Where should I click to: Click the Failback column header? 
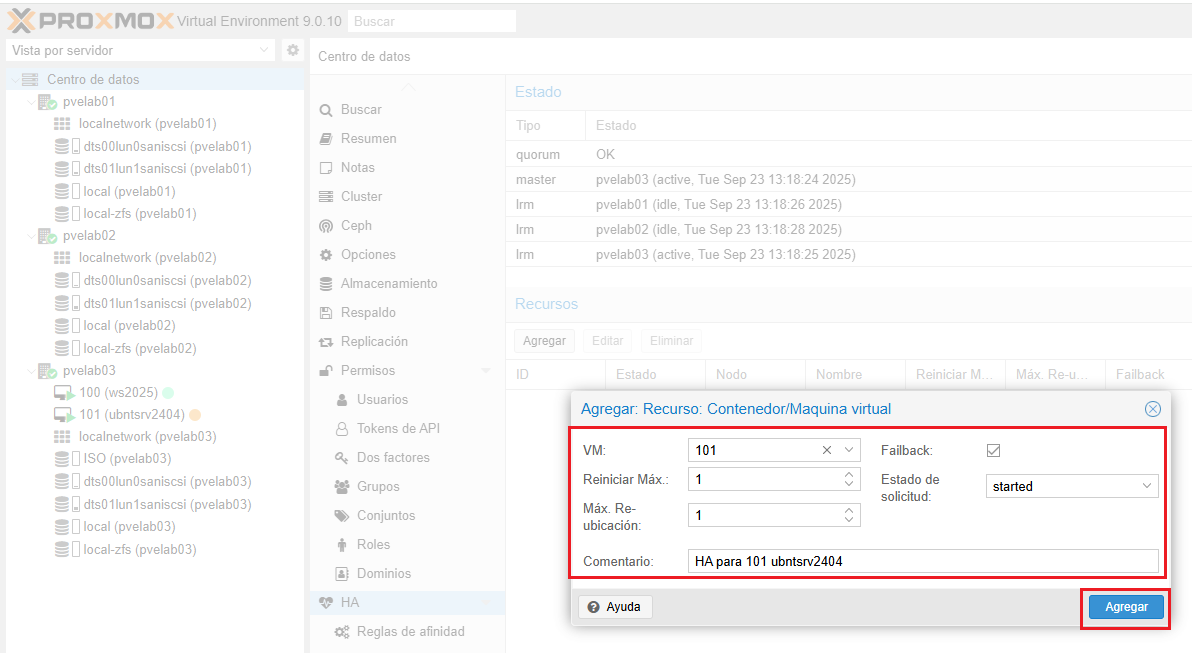(x=1148, y=374)
